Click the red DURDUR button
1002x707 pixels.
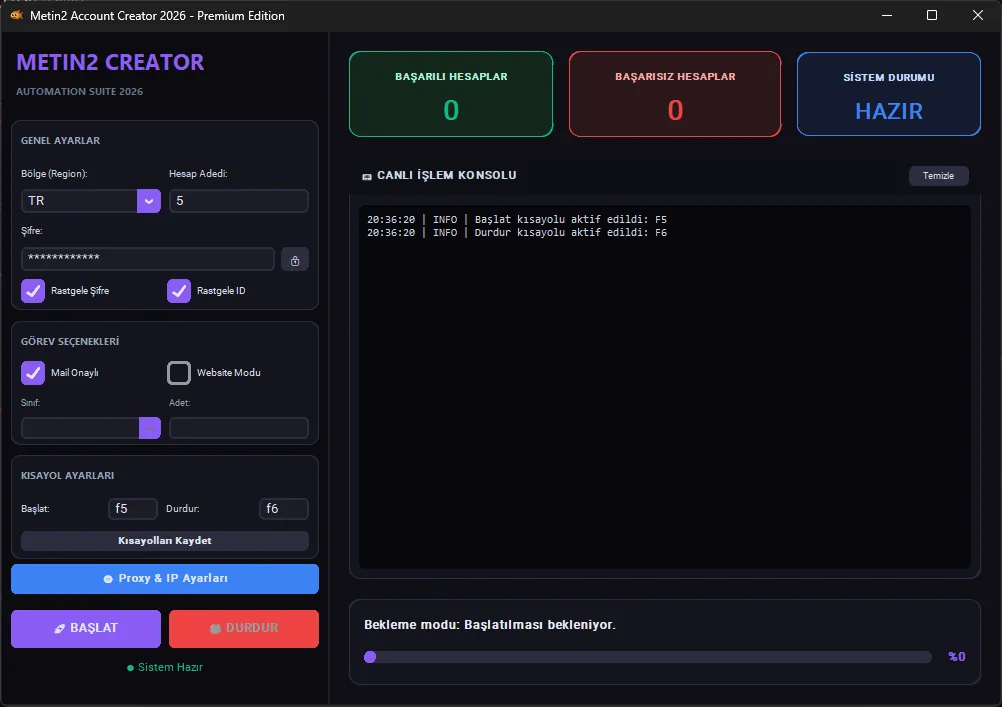(x=243, y=628)
